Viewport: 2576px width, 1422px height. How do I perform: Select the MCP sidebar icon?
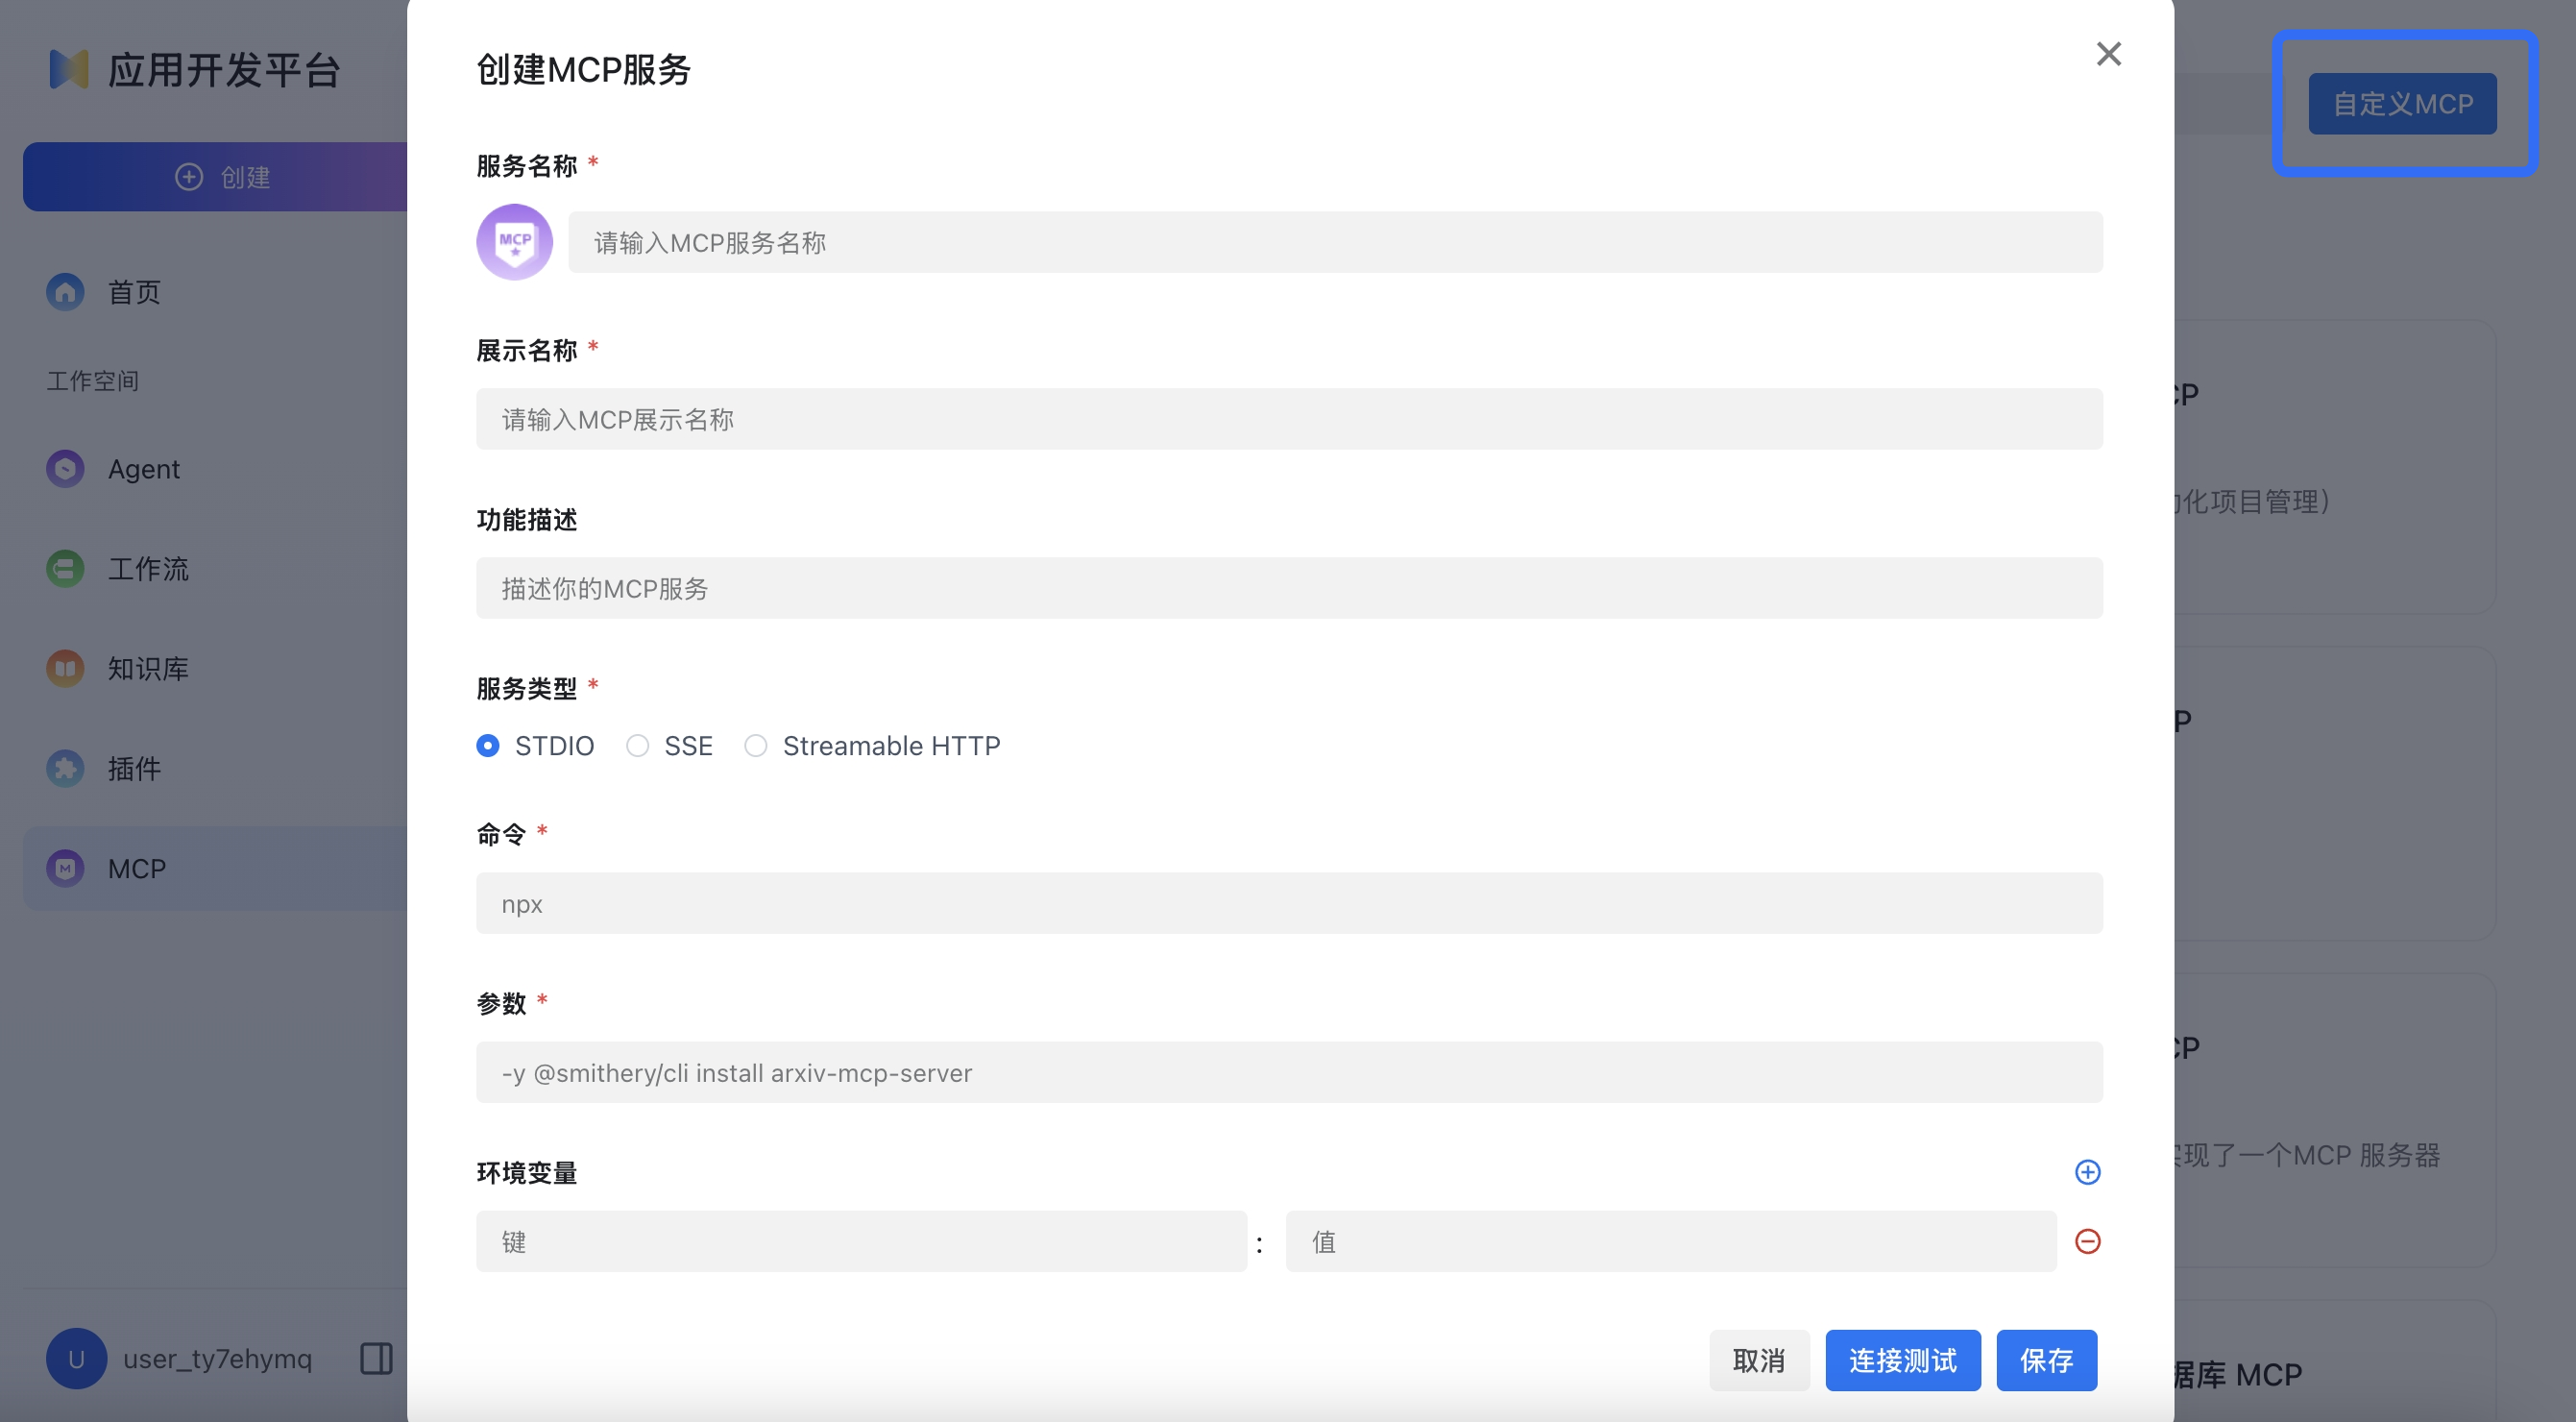pos(64,868)
